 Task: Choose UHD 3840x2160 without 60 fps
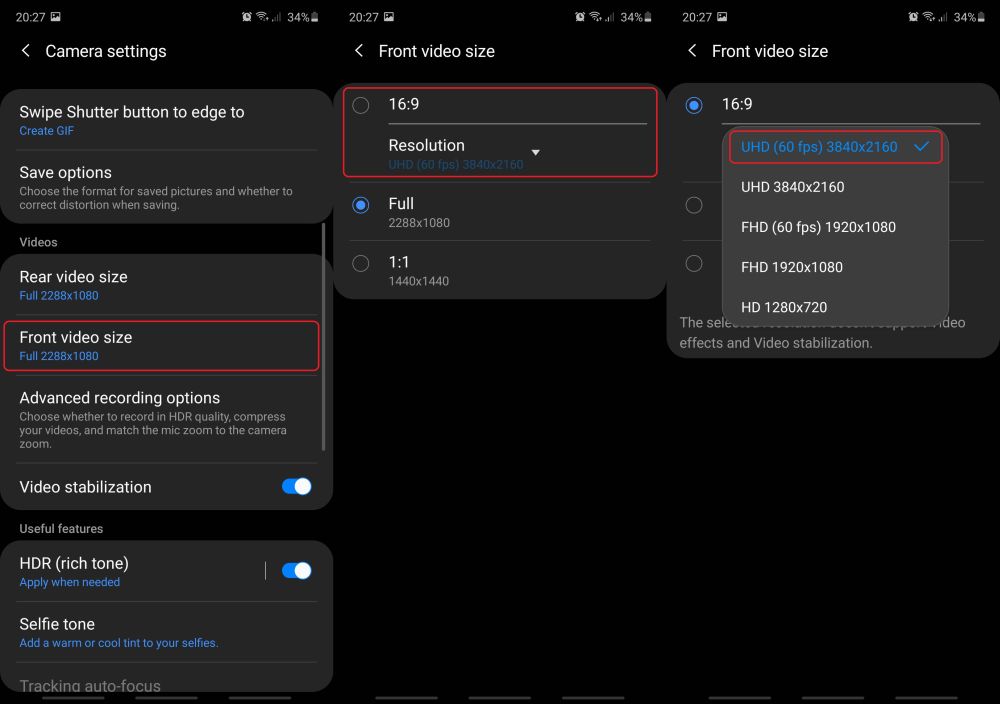coord(792,187)
